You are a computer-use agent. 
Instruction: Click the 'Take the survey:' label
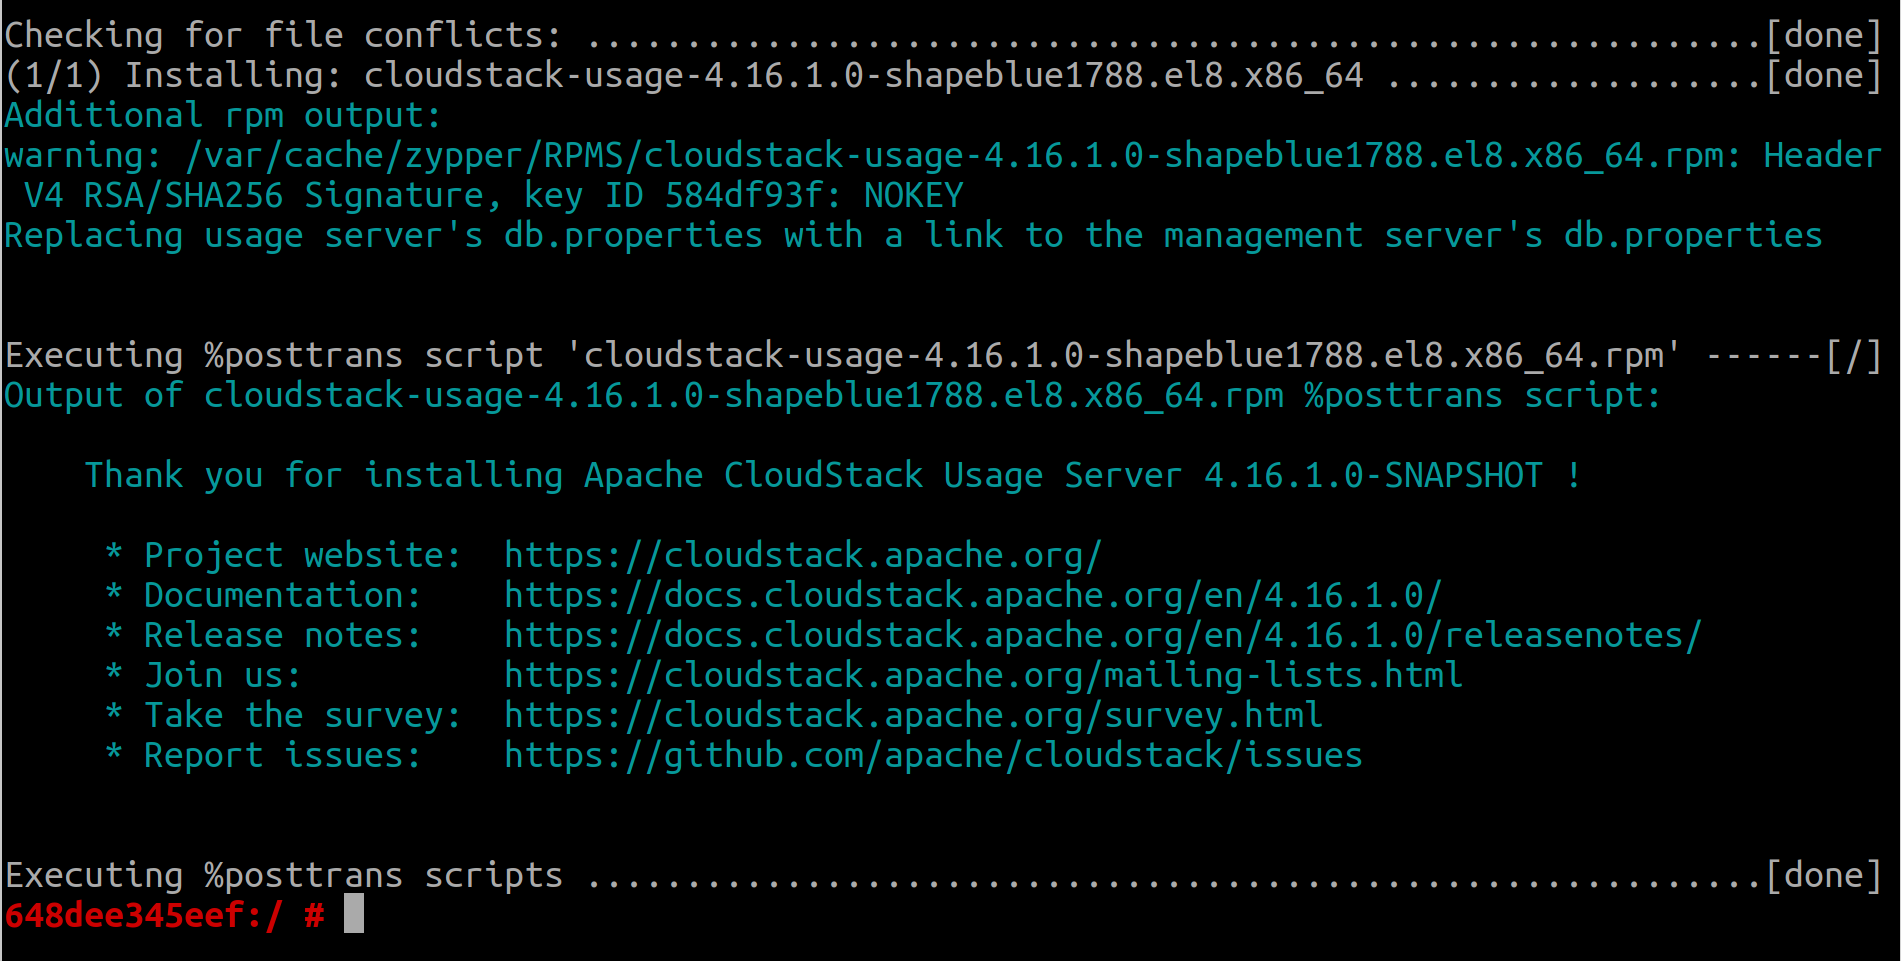tap(303, 715)
